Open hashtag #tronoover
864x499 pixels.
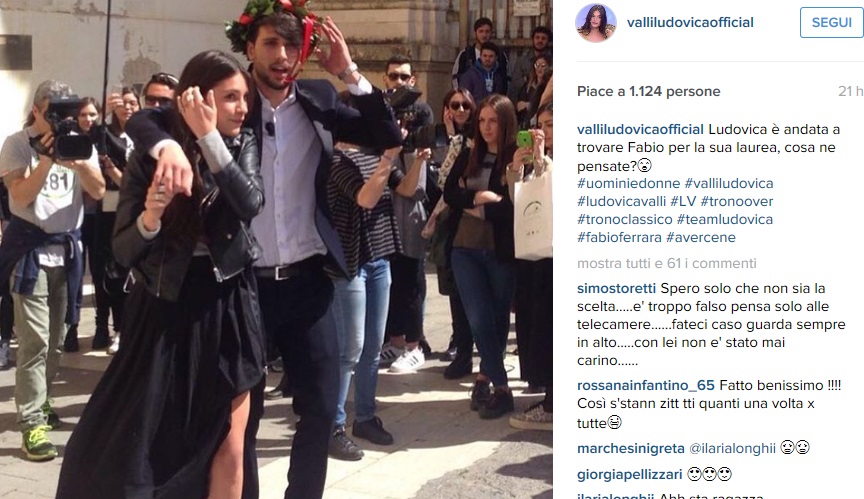[x=737, y=202]
